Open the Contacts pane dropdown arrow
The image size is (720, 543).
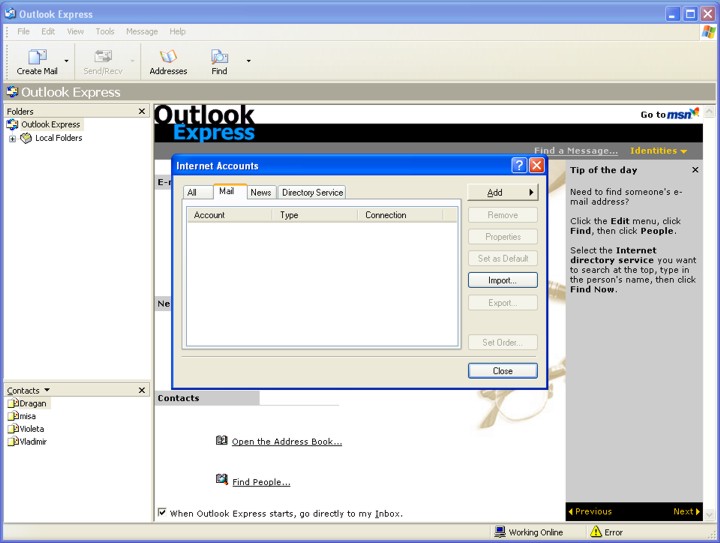click(47, 390)
